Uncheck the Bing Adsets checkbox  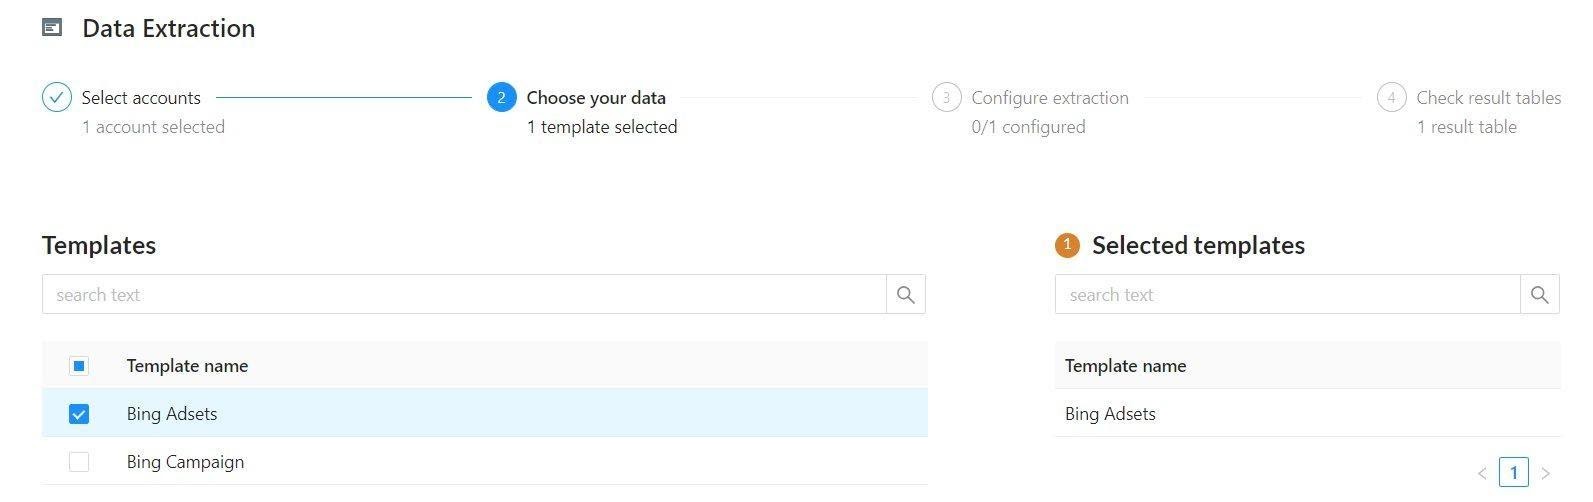pos(79,414)
